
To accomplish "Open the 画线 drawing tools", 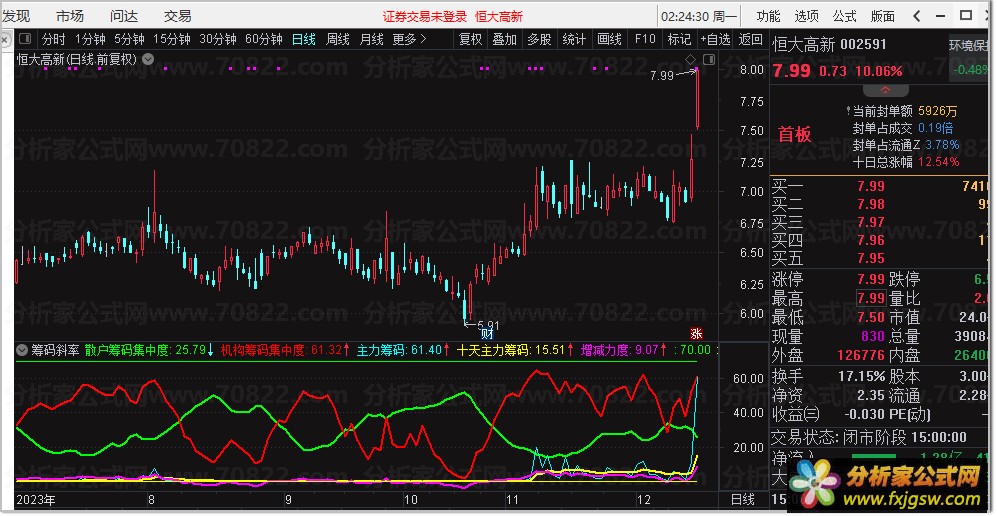I will pyautogui.click(x=609, y=39).
